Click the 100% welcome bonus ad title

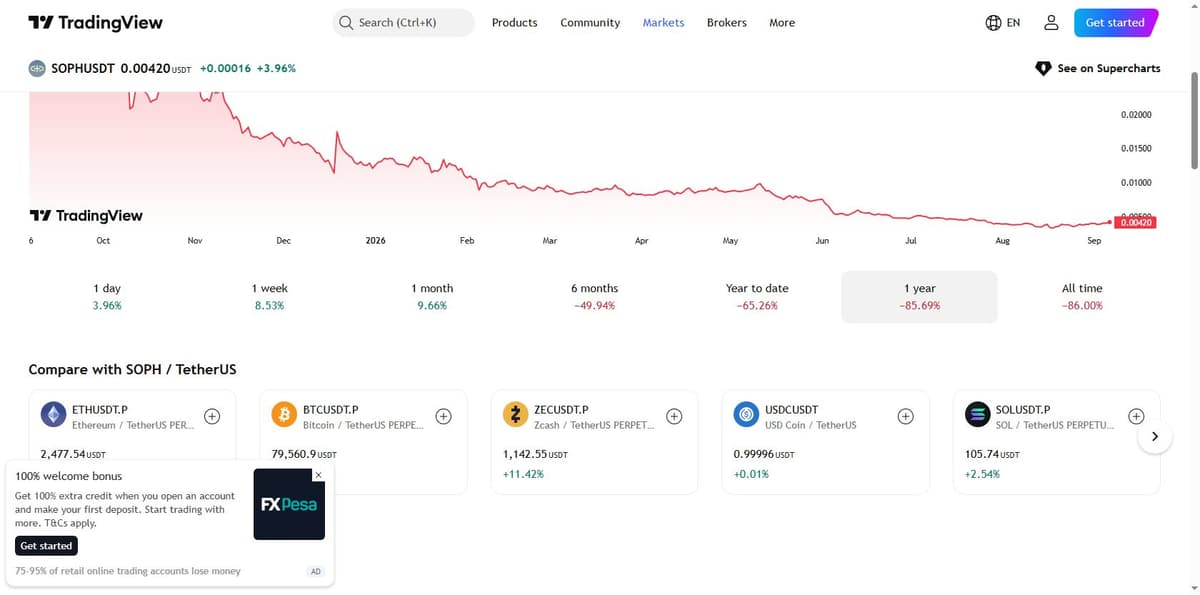[69, 476]
